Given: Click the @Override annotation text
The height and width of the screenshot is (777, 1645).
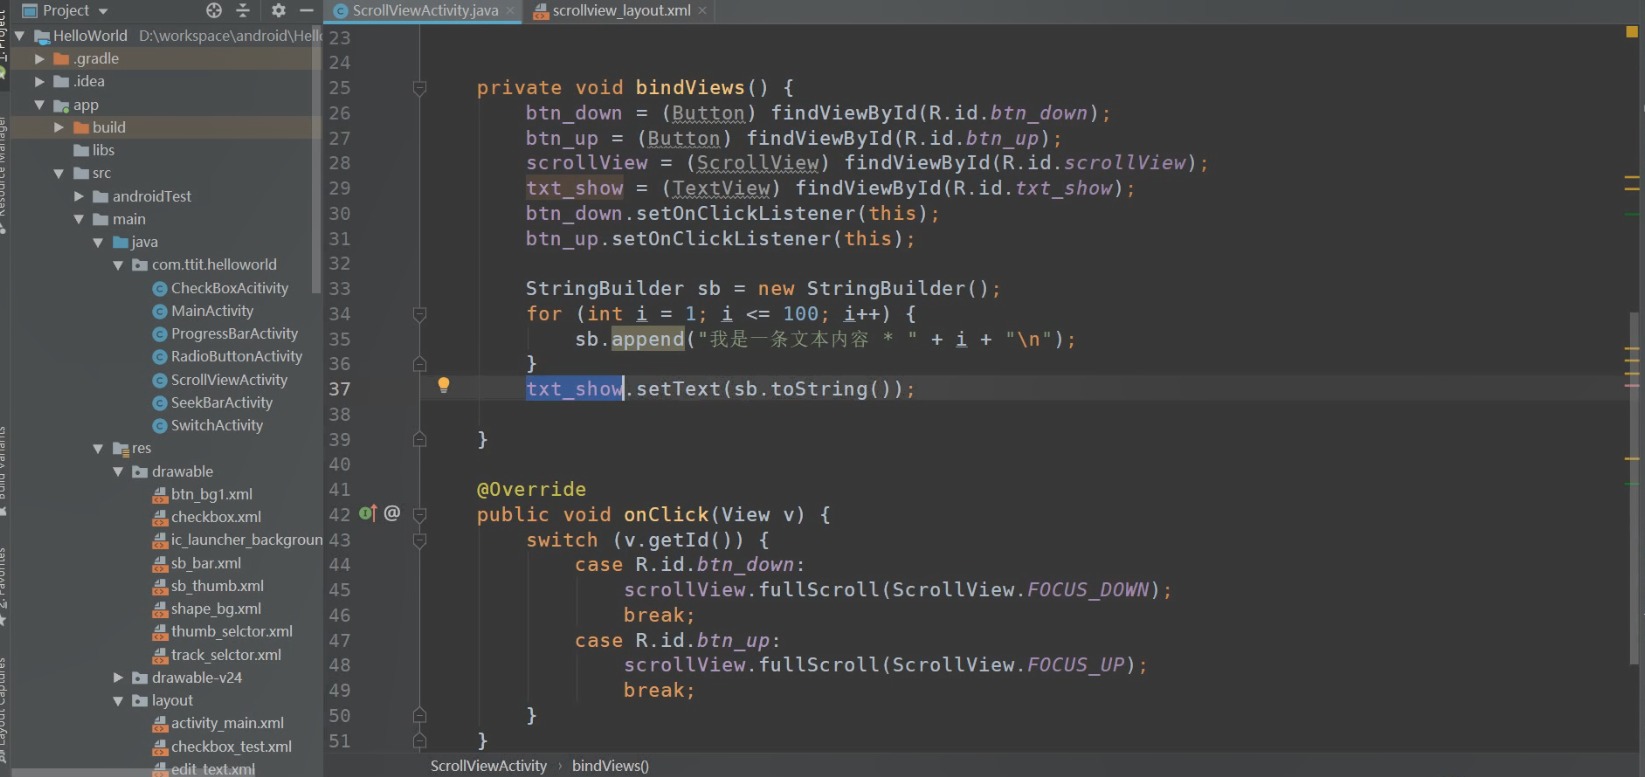Looking at the screenshot, I should [531, 490].
